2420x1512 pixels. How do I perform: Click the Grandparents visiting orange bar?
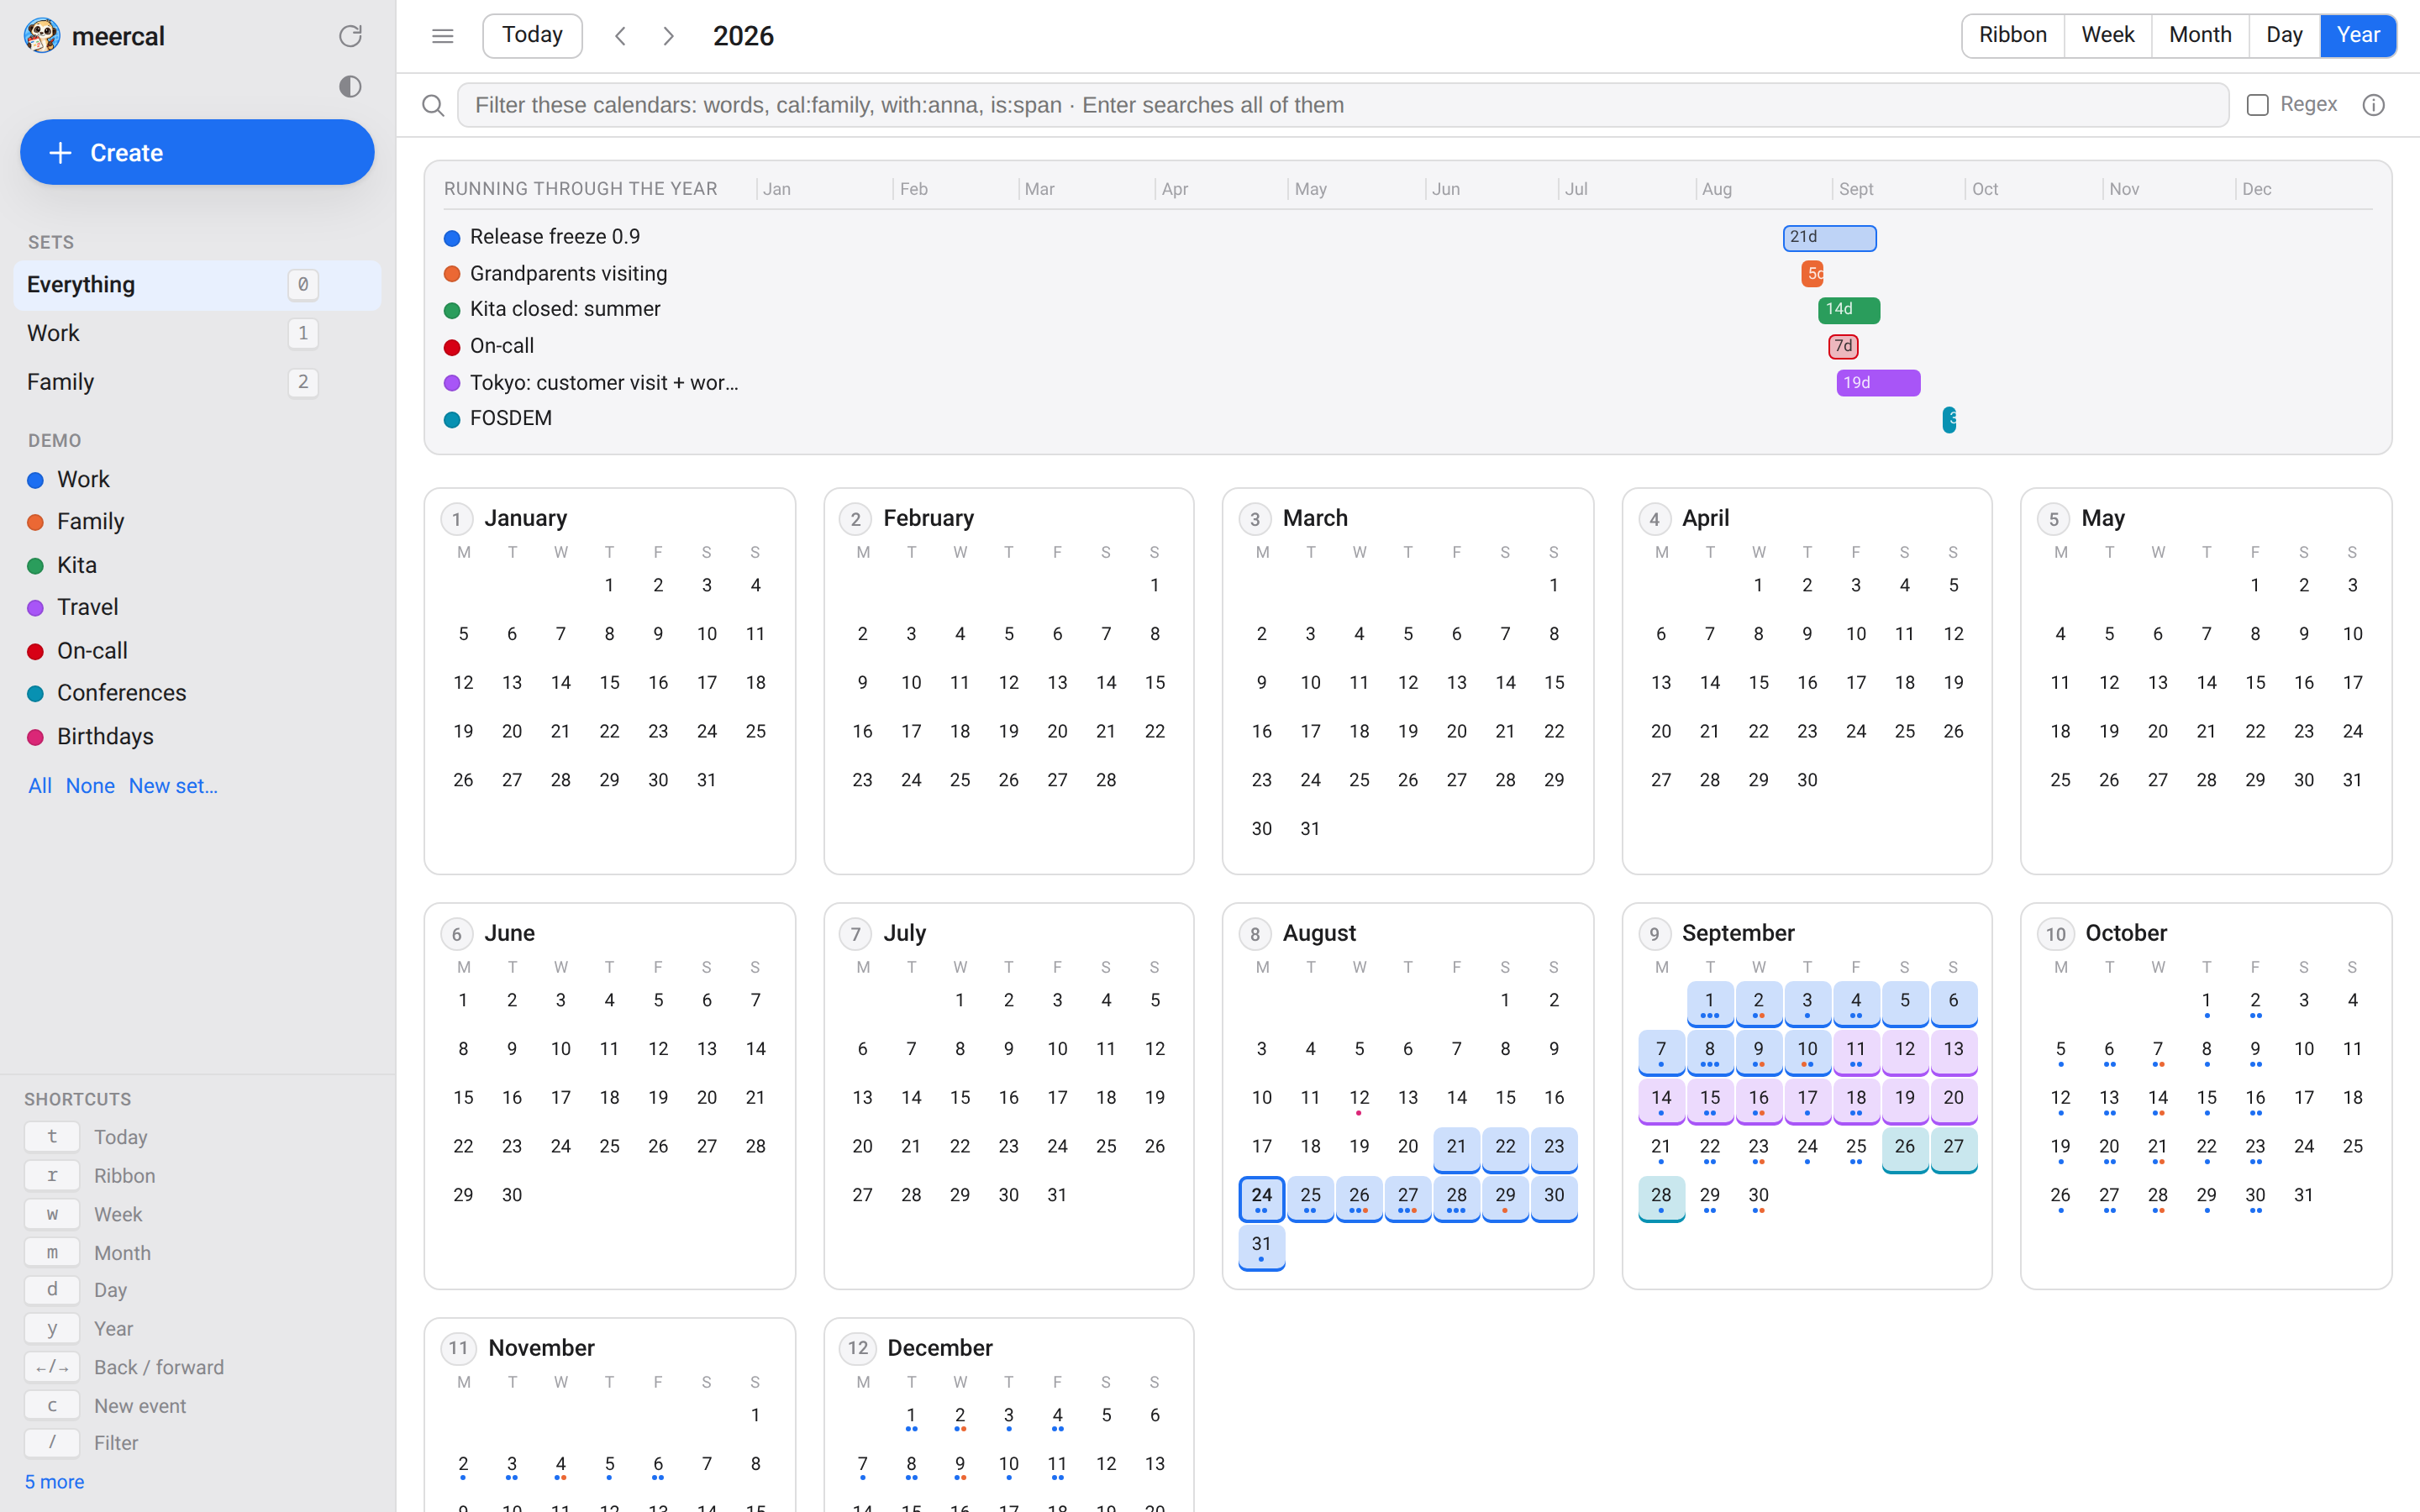(x=1812, y=274)
